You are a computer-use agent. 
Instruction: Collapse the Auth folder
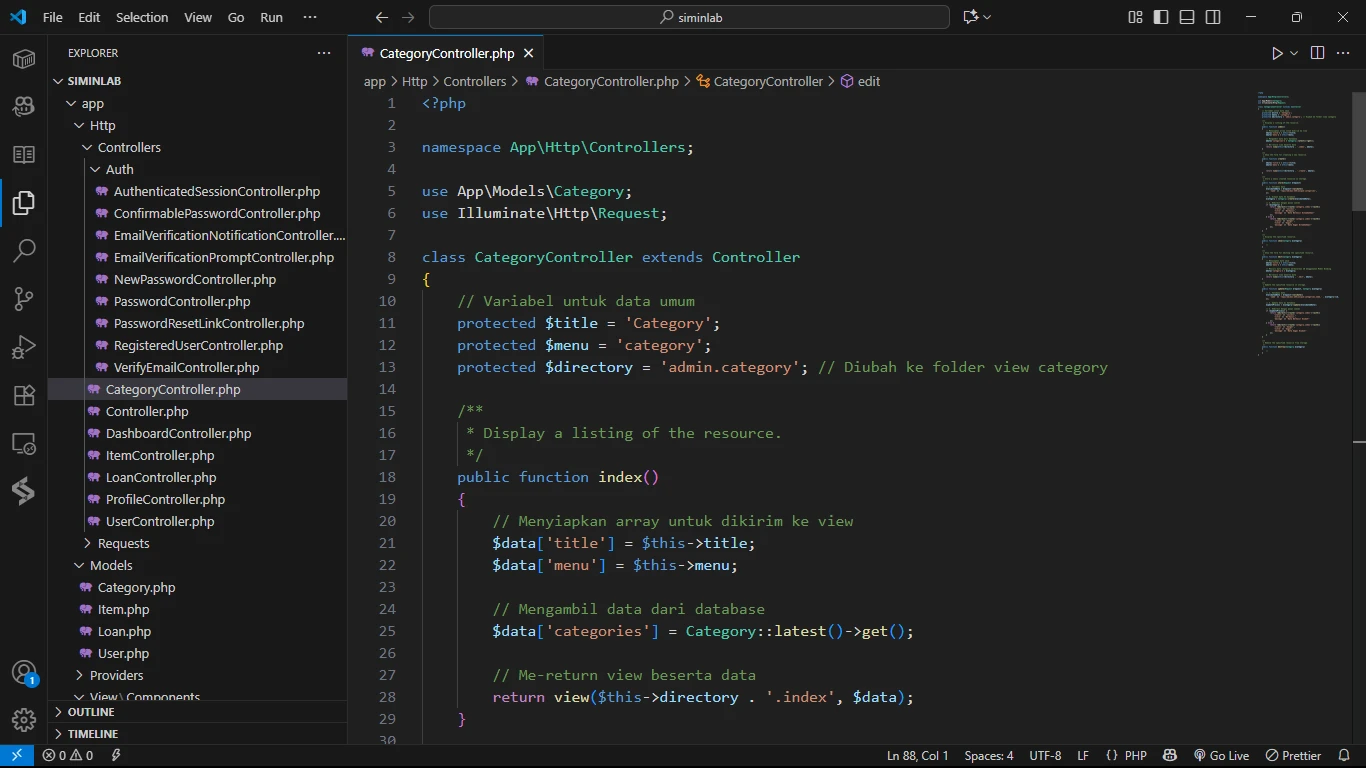pos(119,169)
